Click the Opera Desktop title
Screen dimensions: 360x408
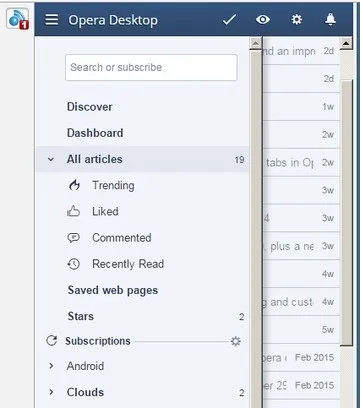pyautogui.click(x=113, y=20)
